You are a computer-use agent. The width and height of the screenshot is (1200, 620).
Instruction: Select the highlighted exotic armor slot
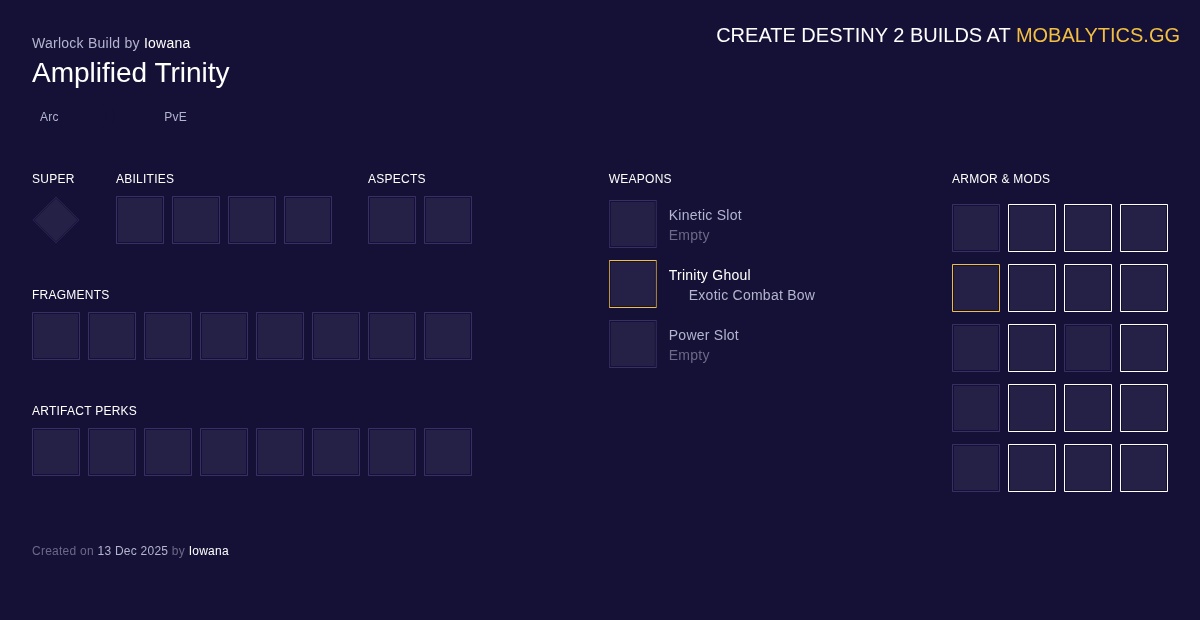976,288
